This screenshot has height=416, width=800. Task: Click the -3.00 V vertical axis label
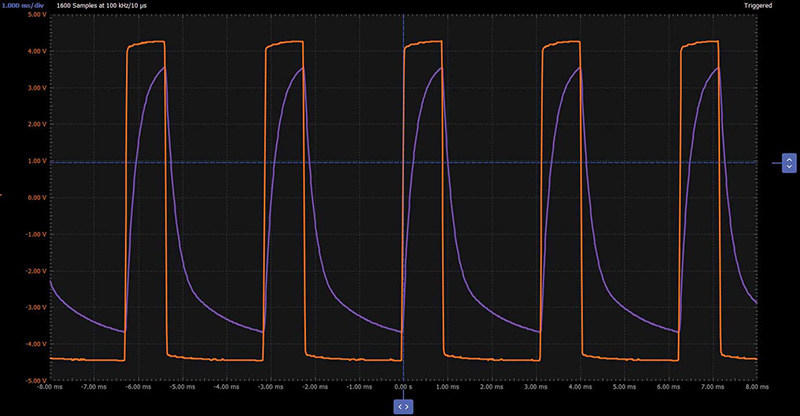coord(36,307)
